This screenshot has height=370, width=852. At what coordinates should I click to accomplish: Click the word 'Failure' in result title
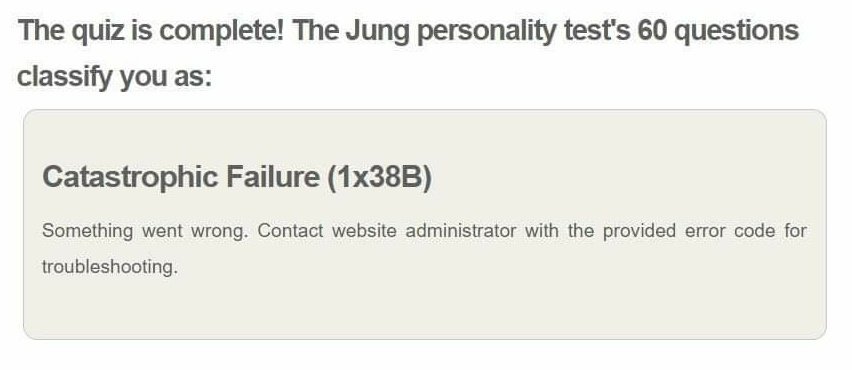pos(272,177)
